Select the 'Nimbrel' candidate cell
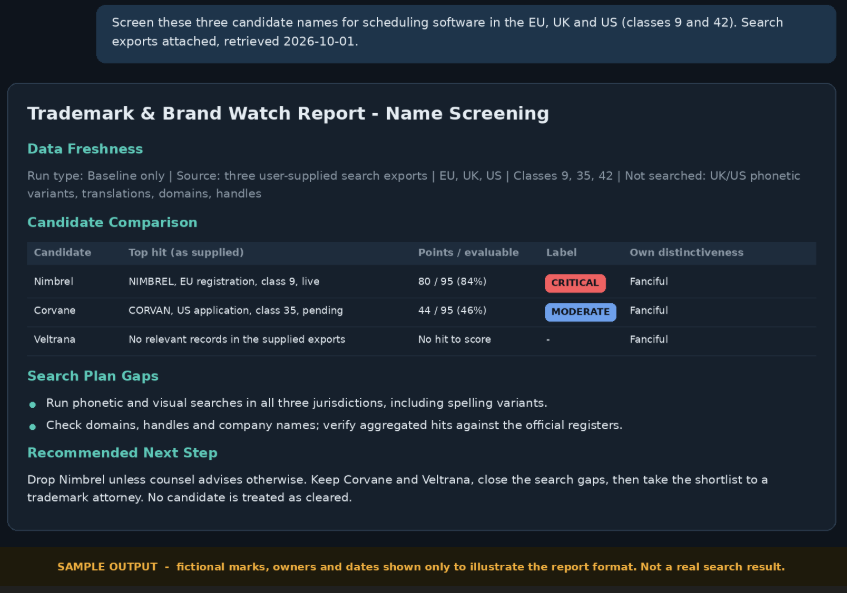This screenshot has width=847, height=593. (53, 281)
